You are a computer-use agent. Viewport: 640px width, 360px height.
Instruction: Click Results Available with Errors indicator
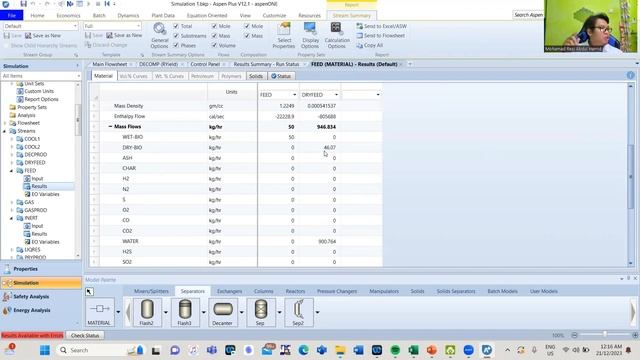coord(32,336)
